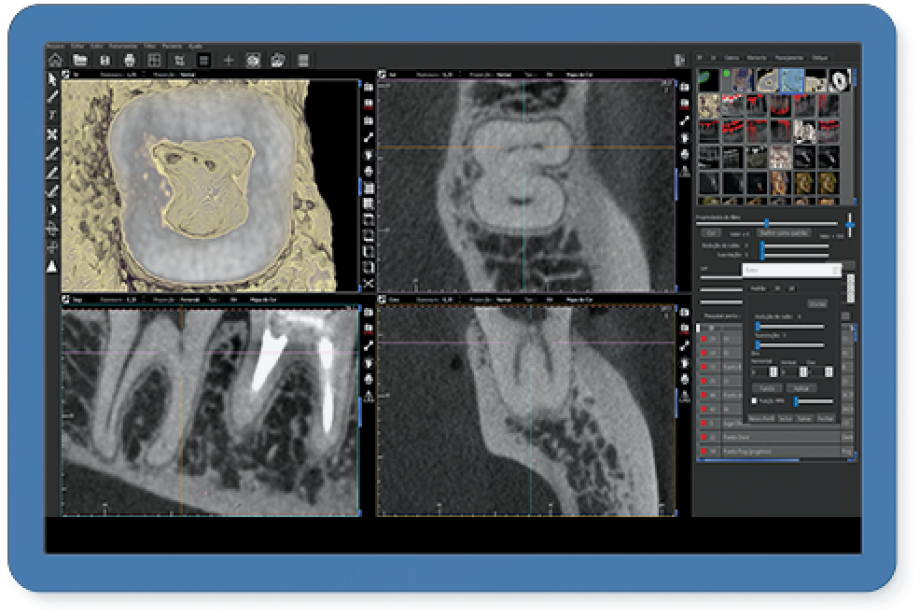Click the Aplicar button in the filter dialog
The width and height of the screenshot is (920, 616).
tap(802, 387)
